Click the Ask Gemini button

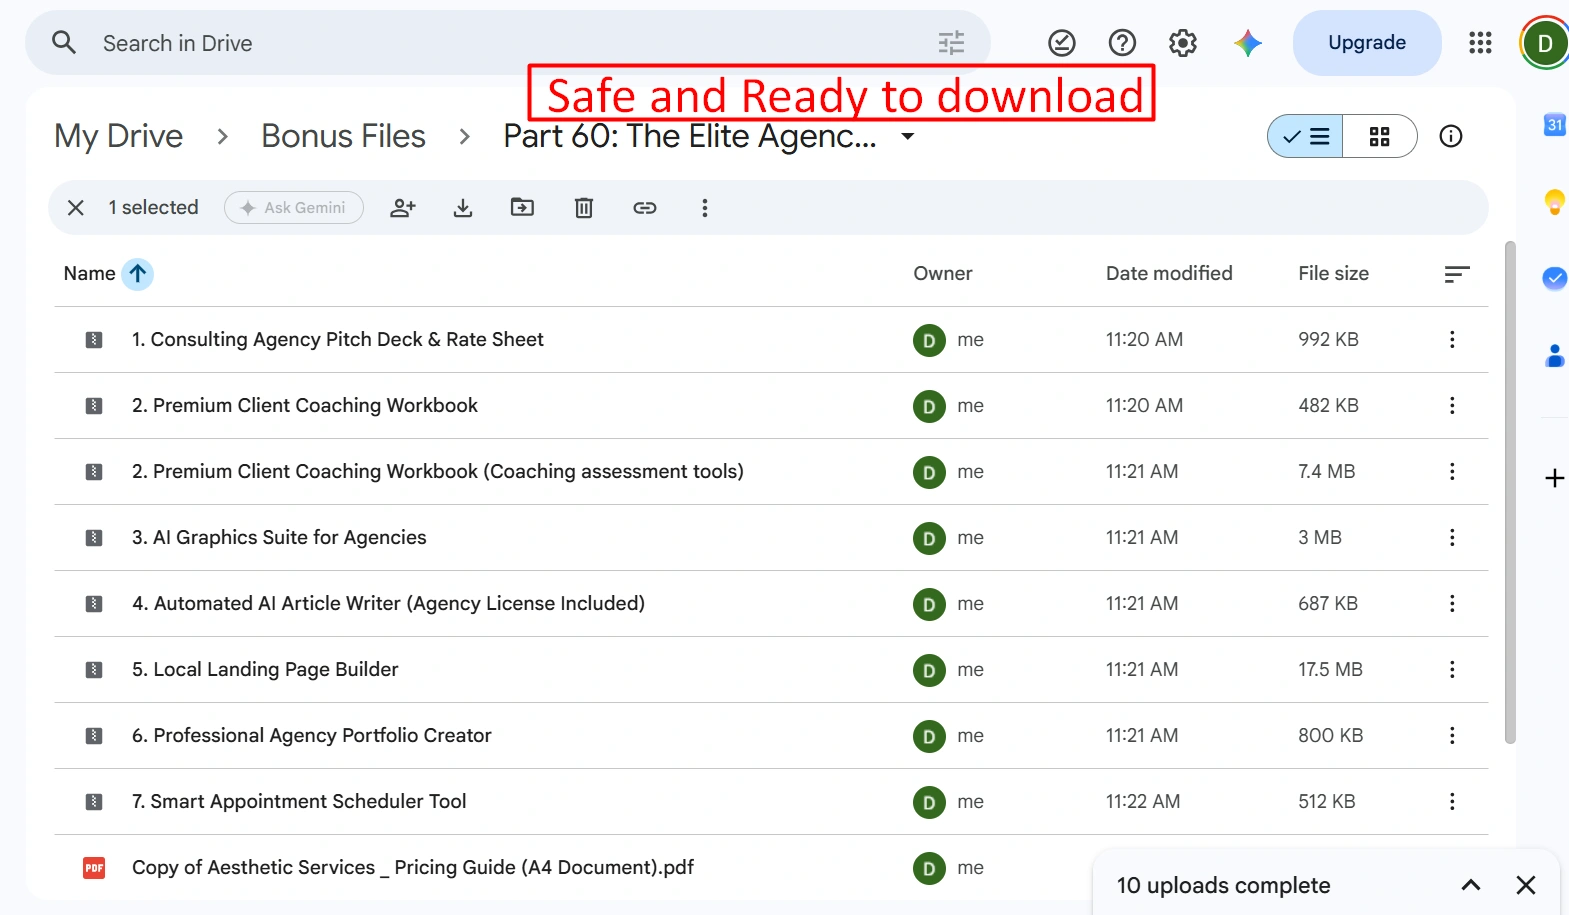click(x=294, y=208)
